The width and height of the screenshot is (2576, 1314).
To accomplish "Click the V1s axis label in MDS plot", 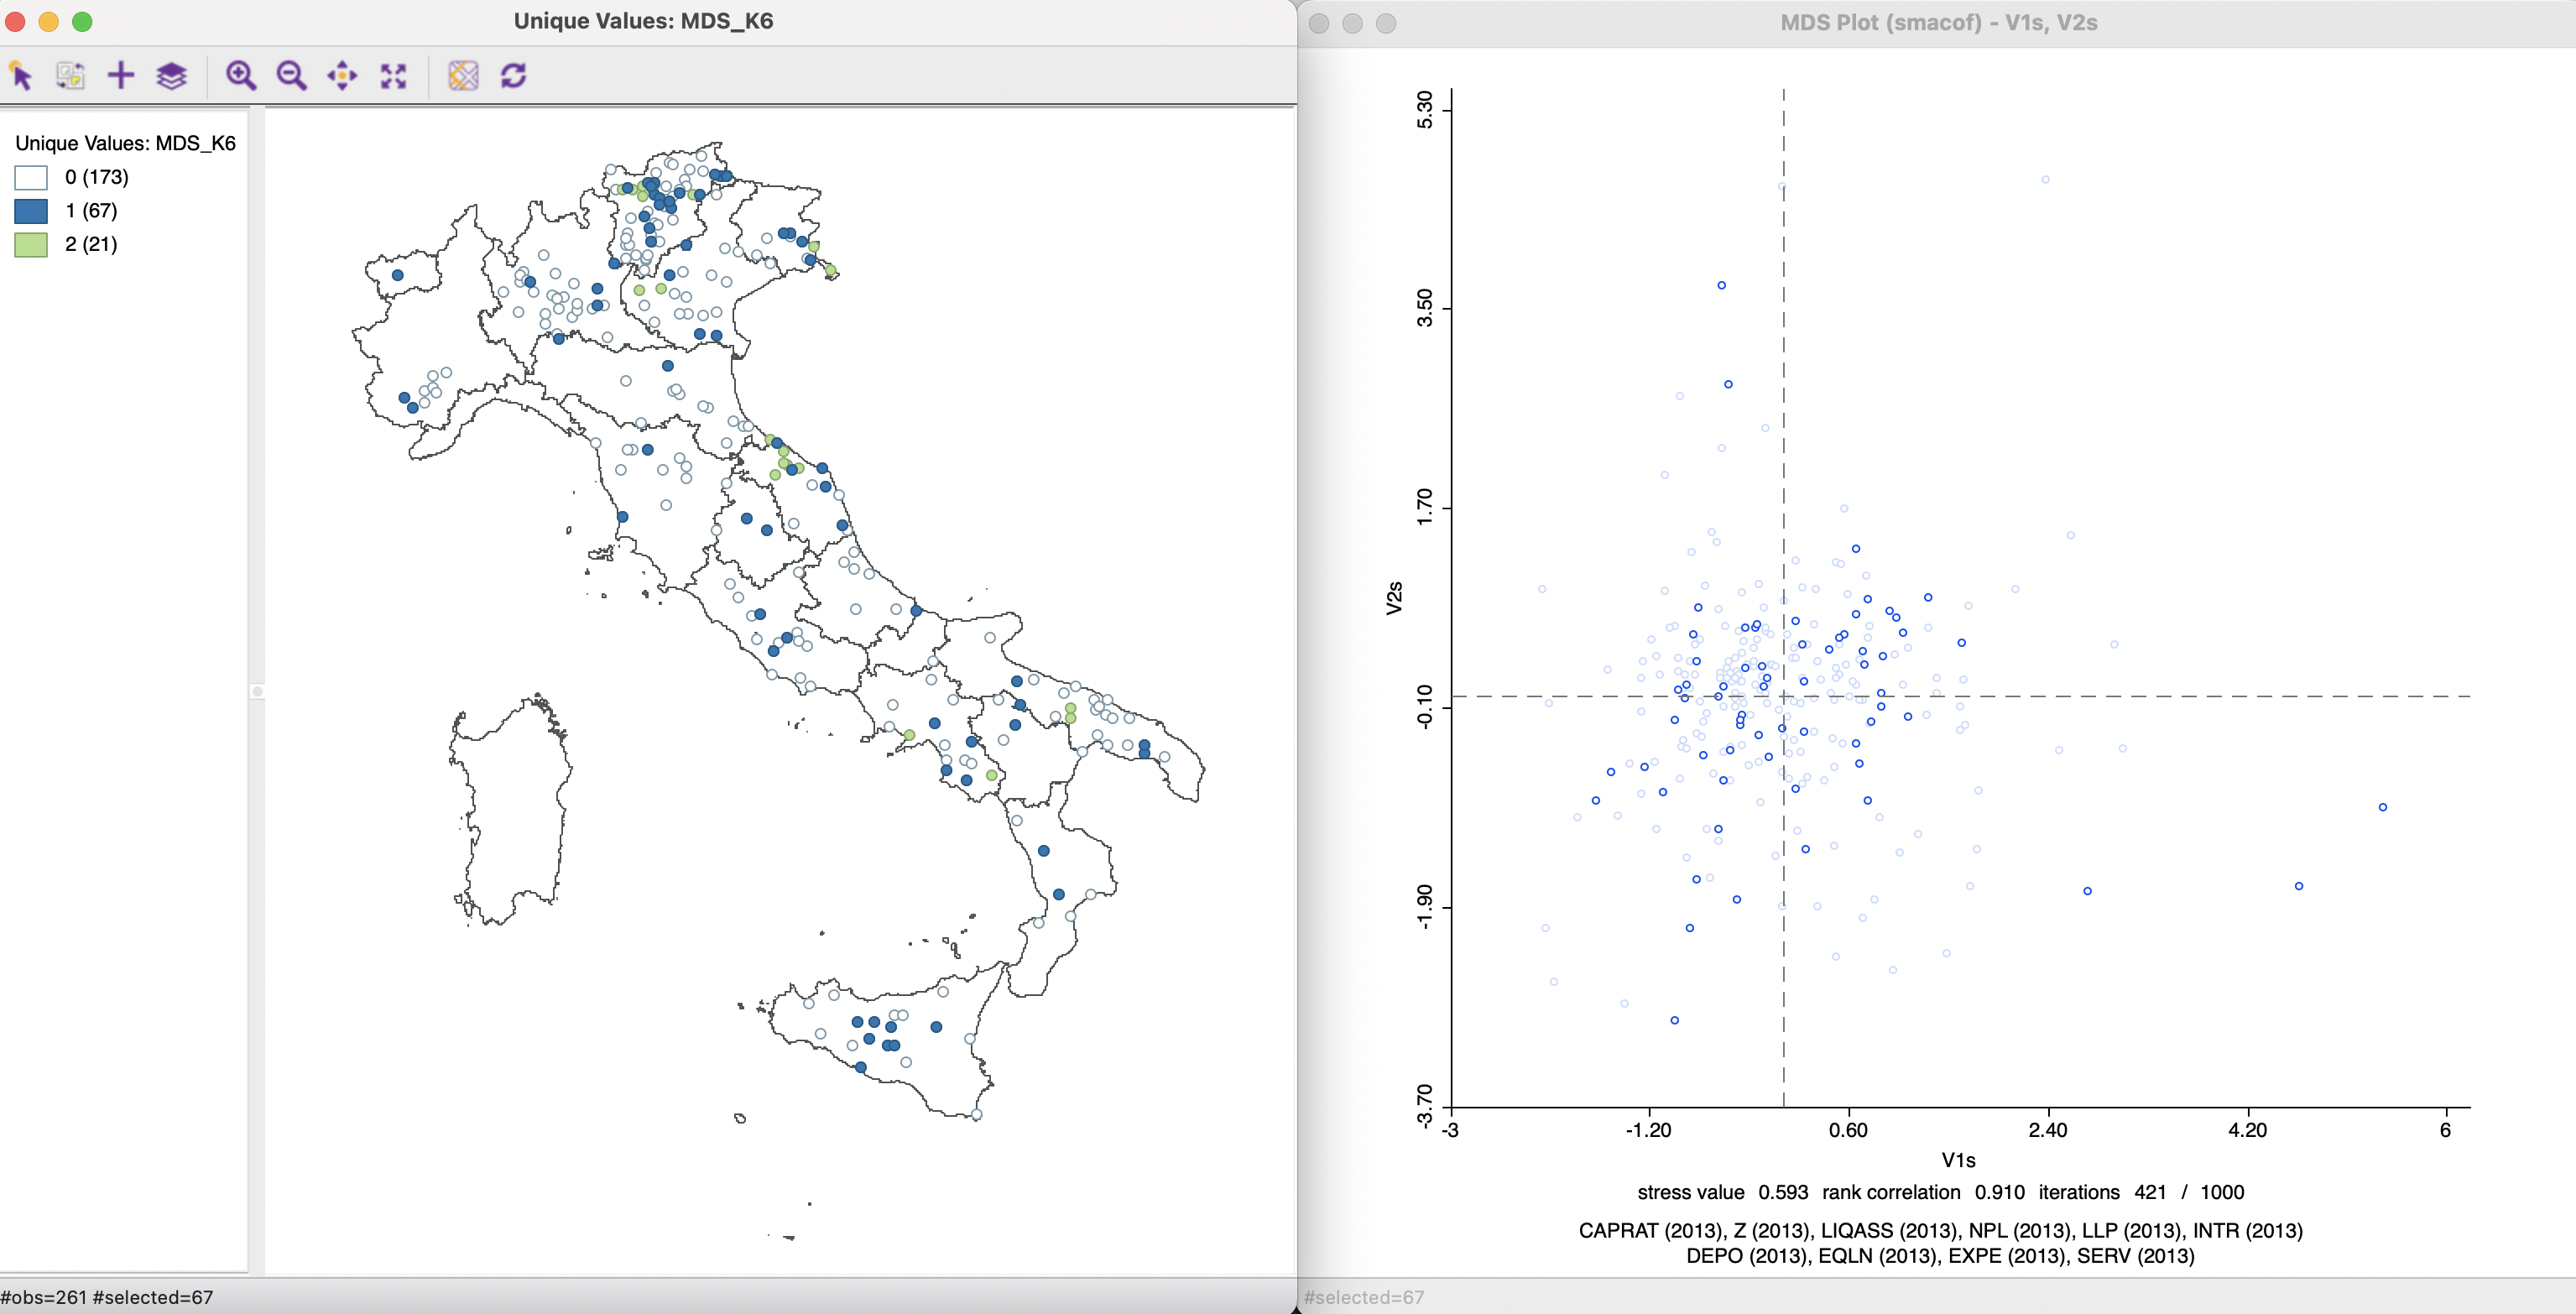I will point(1958,1160).
